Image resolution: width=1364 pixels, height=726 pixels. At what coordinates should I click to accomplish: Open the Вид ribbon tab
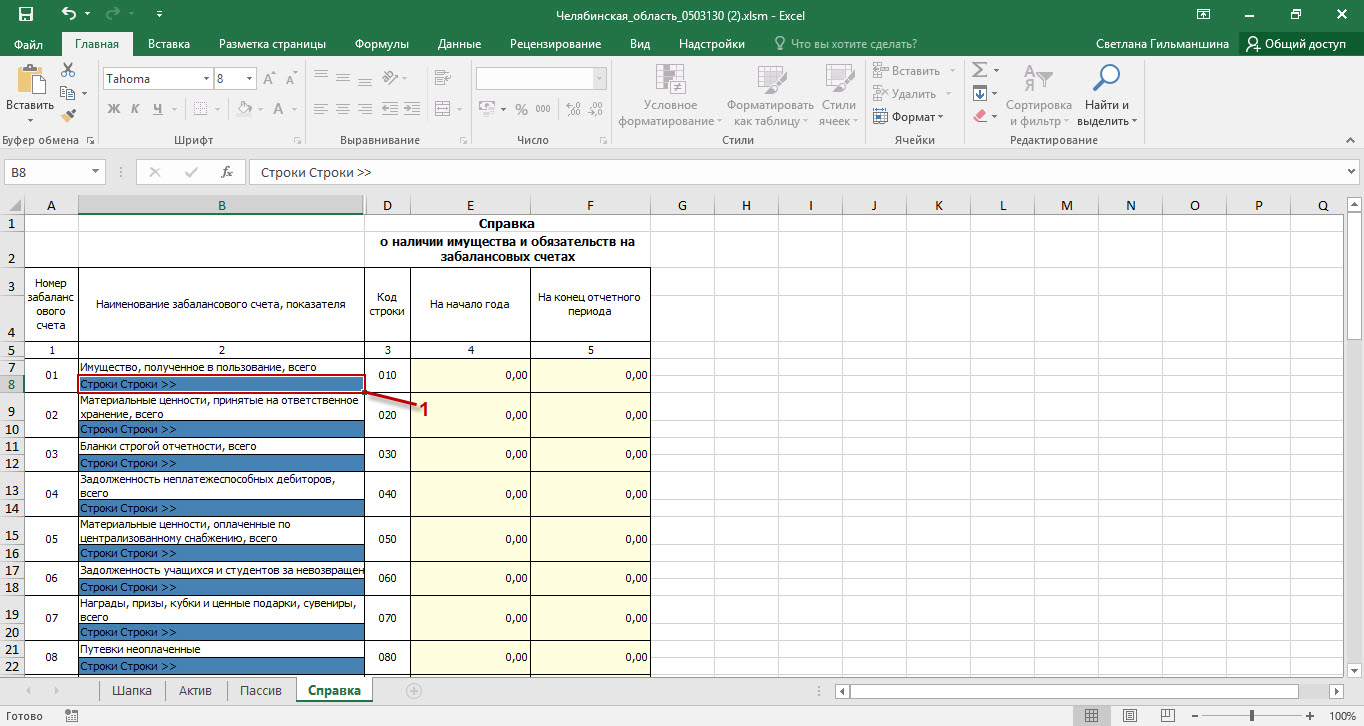click(x=640, y=44)
